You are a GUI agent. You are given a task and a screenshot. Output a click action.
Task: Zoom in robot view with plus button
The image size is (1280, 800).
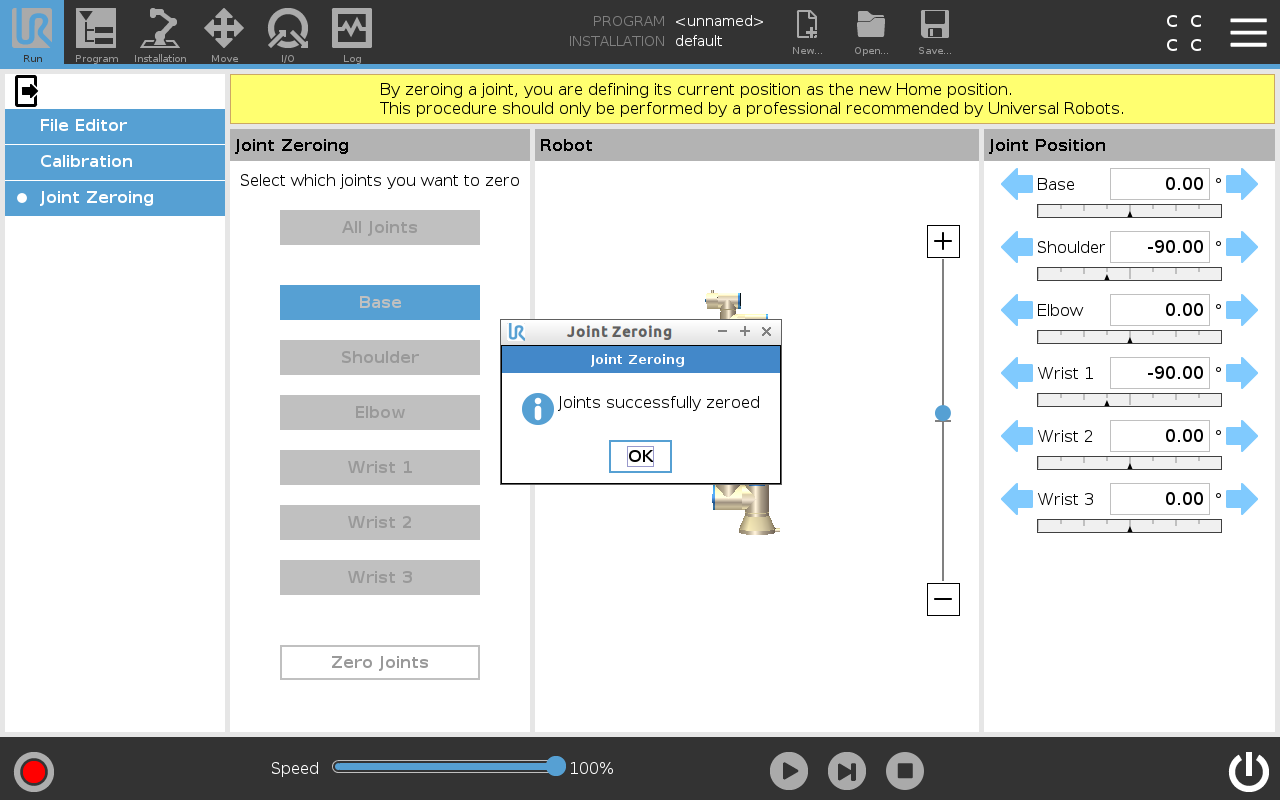(x=943, y=241)
